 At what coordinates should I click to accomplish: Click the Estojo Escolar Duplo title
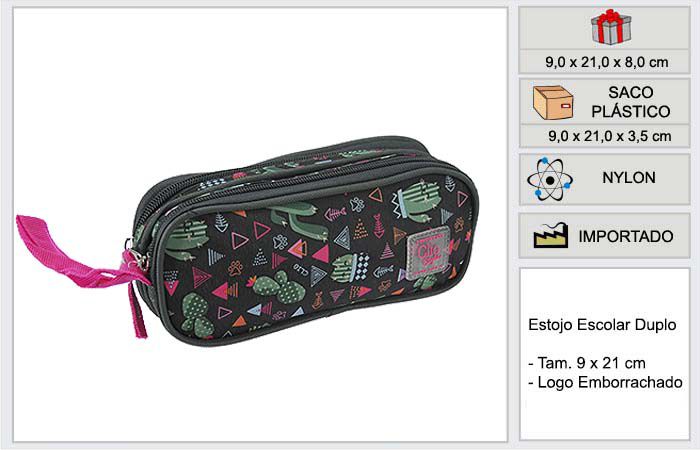coord(602,325)
